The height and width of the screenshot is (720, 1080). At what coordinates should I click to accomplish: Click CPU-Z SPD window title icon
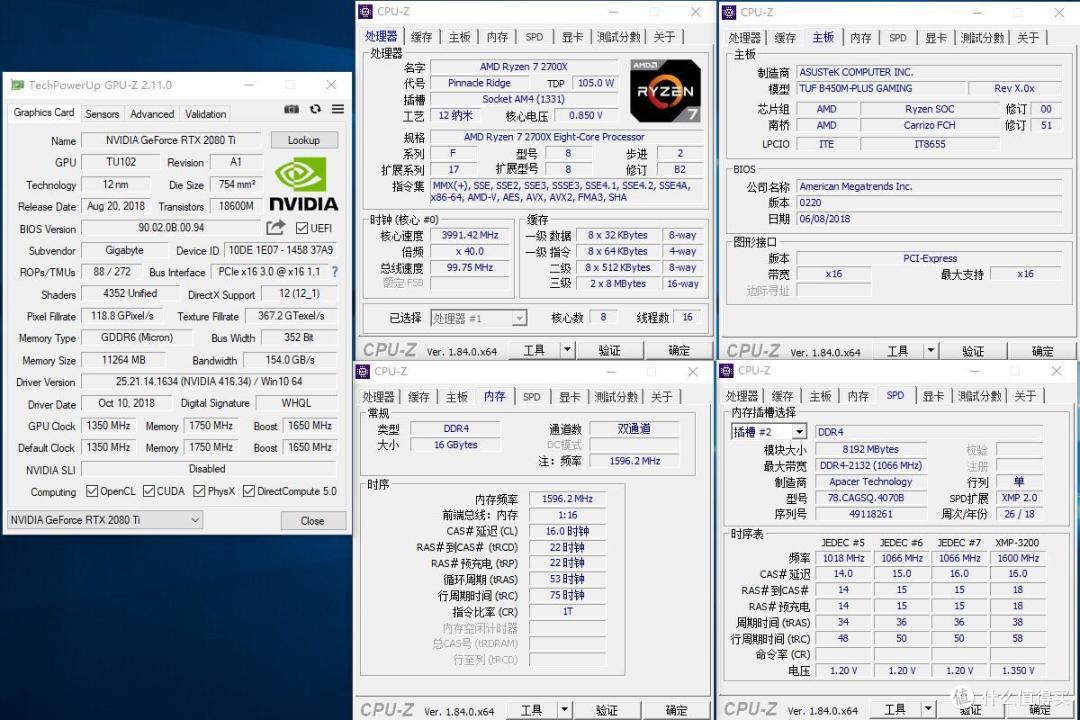pos(726,371)
